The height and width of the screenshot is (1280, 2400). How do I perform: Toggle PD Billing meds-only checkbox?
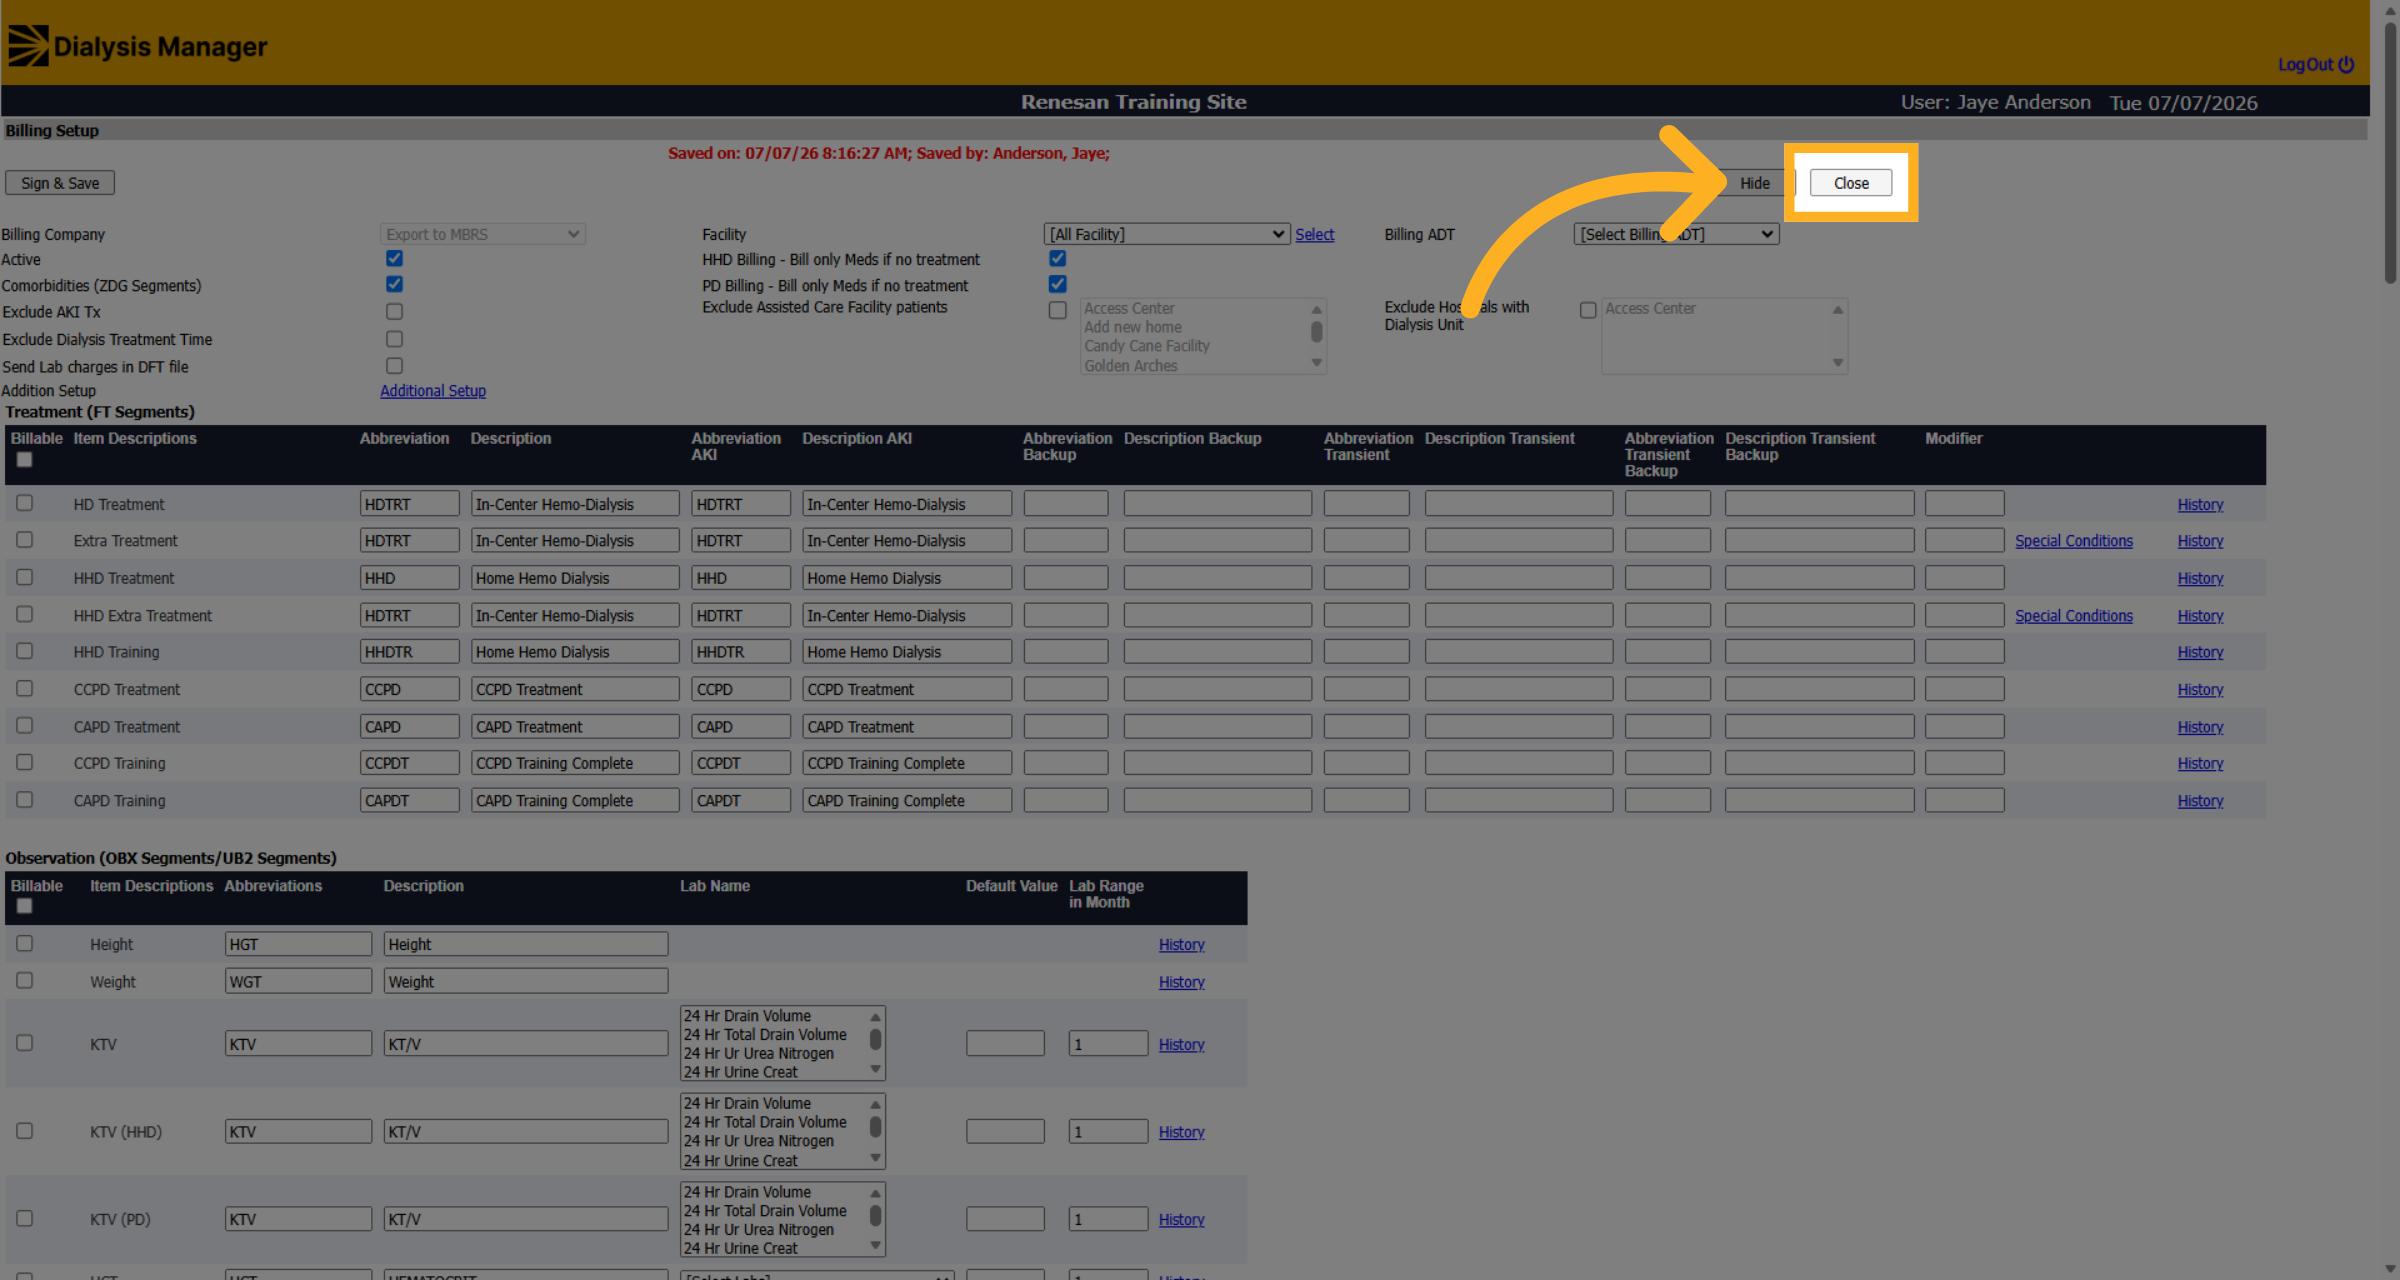tap(1057, 284)
